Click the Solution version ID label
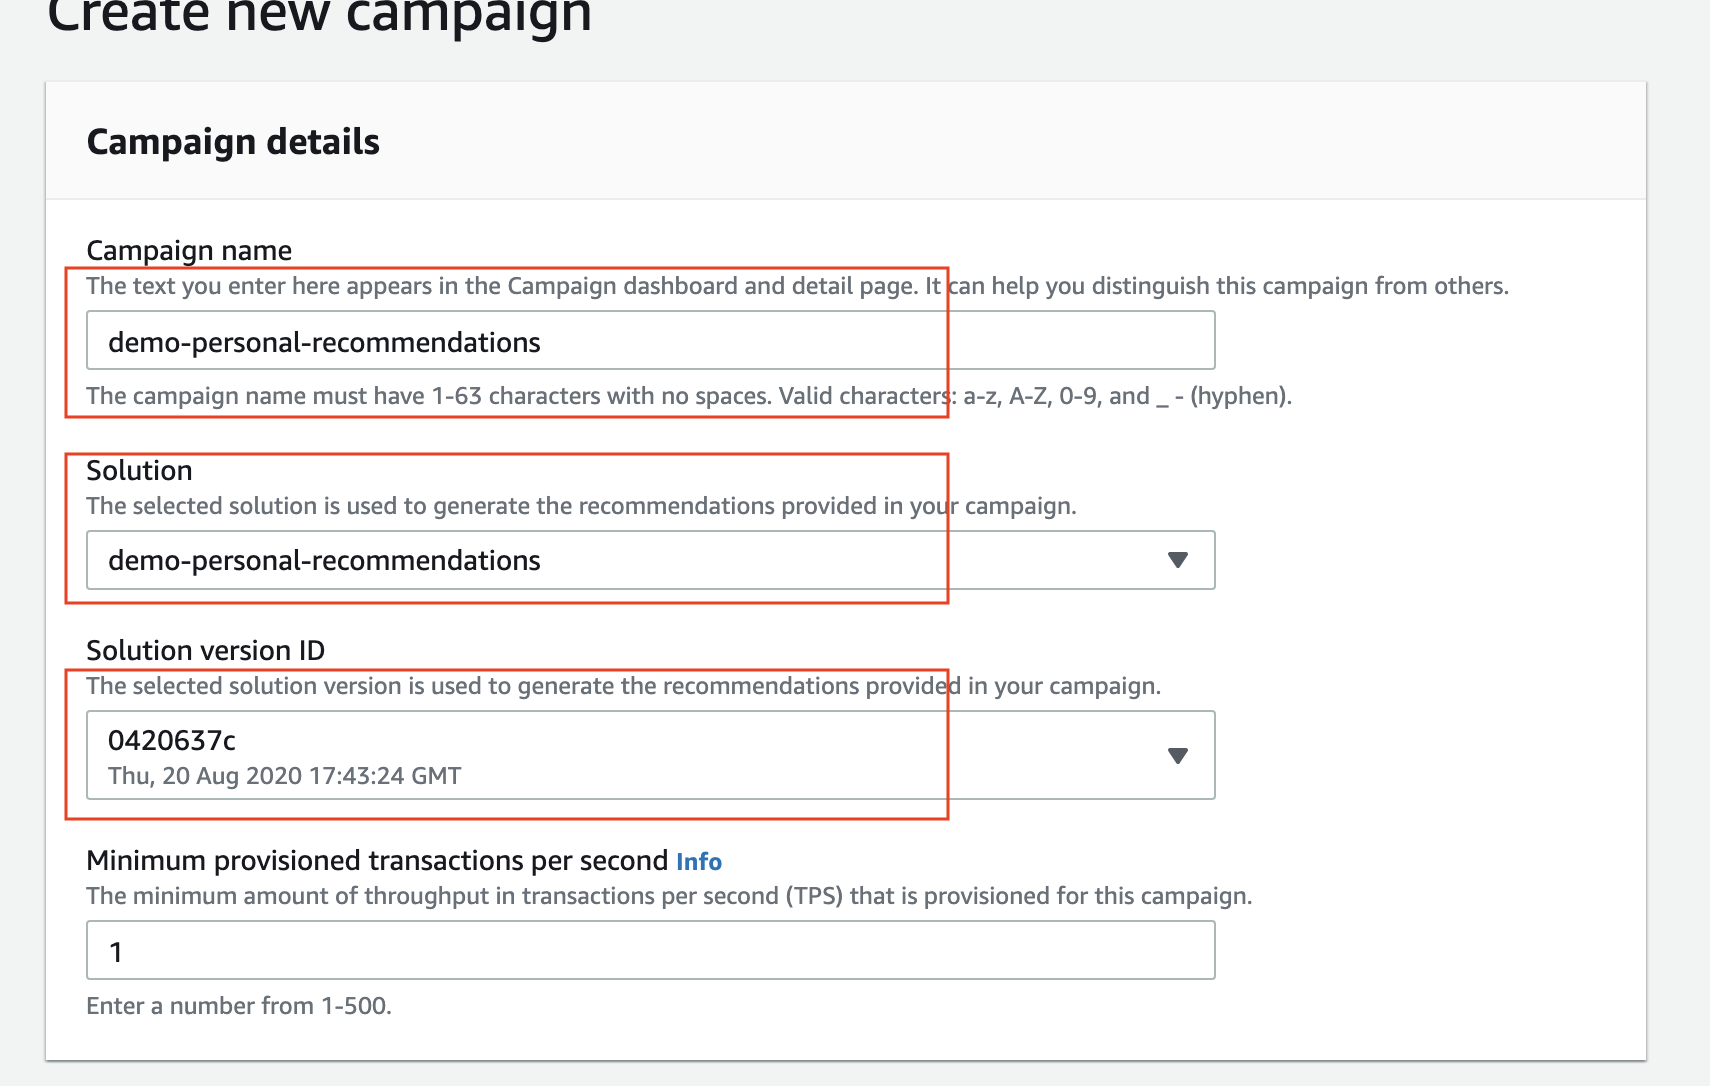Image resolution: width=1710 pixels, height=1086 pixels. point(206,650)
